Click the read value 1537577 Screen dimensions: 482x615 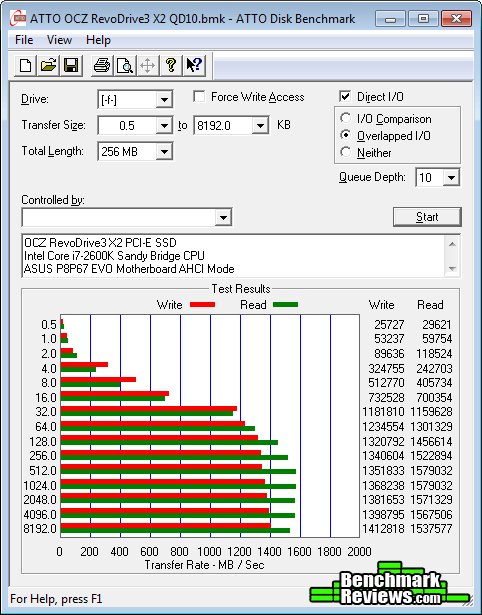pos(431,529)
